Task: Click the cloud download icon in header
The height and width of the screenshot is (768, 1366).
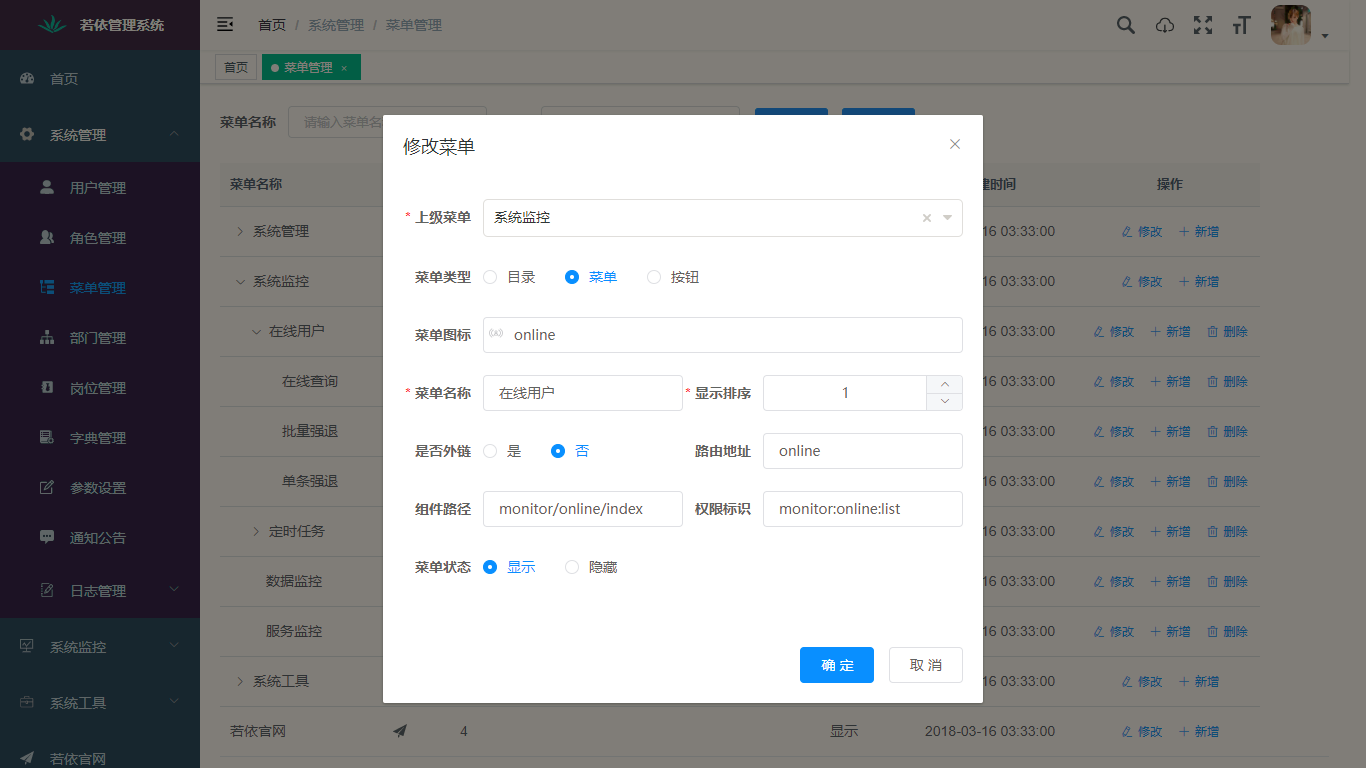Action: click(1165, 25)
